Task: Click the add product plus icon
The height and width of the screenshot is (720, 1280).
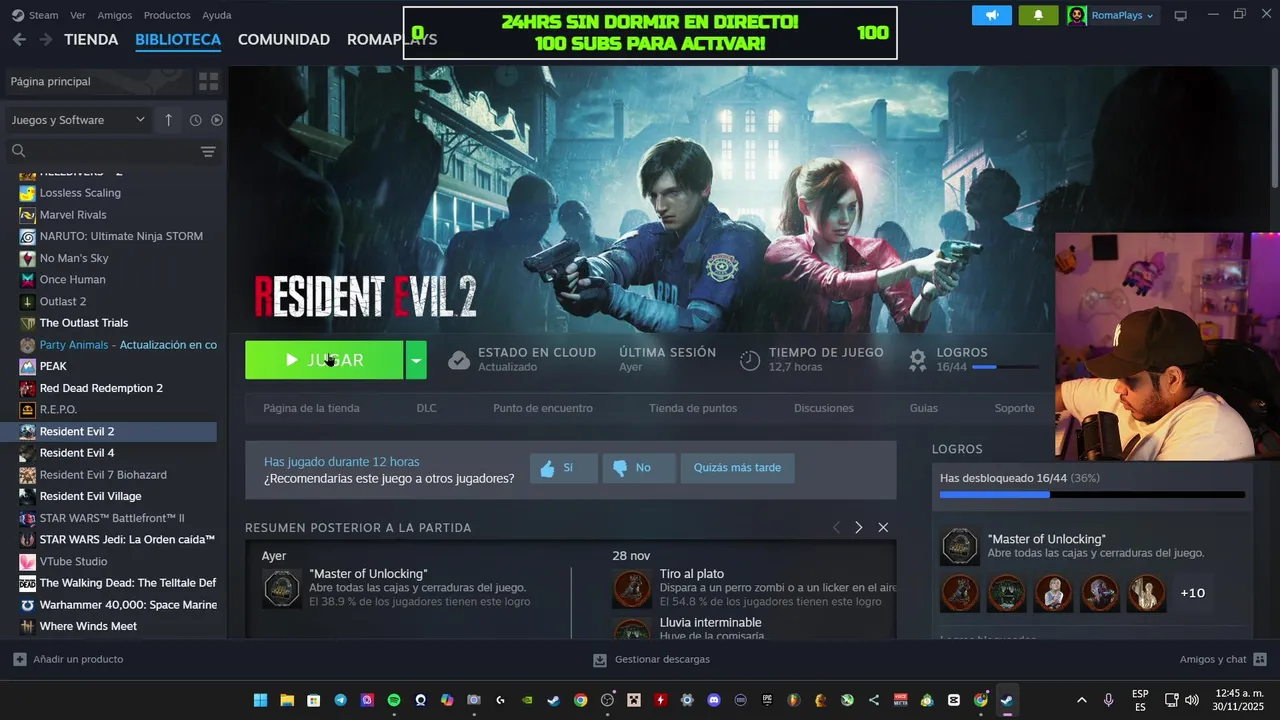Action: (x=20, y=659)
